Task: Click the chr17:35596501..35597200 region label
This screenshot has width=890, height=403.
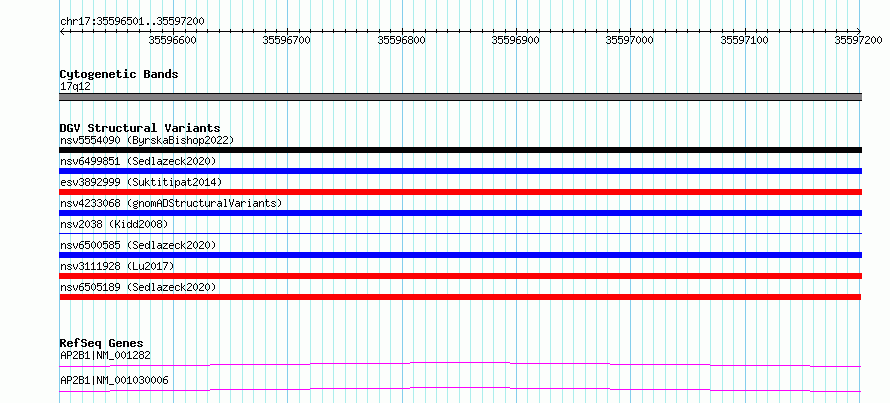Action: (x=132, y=22)
